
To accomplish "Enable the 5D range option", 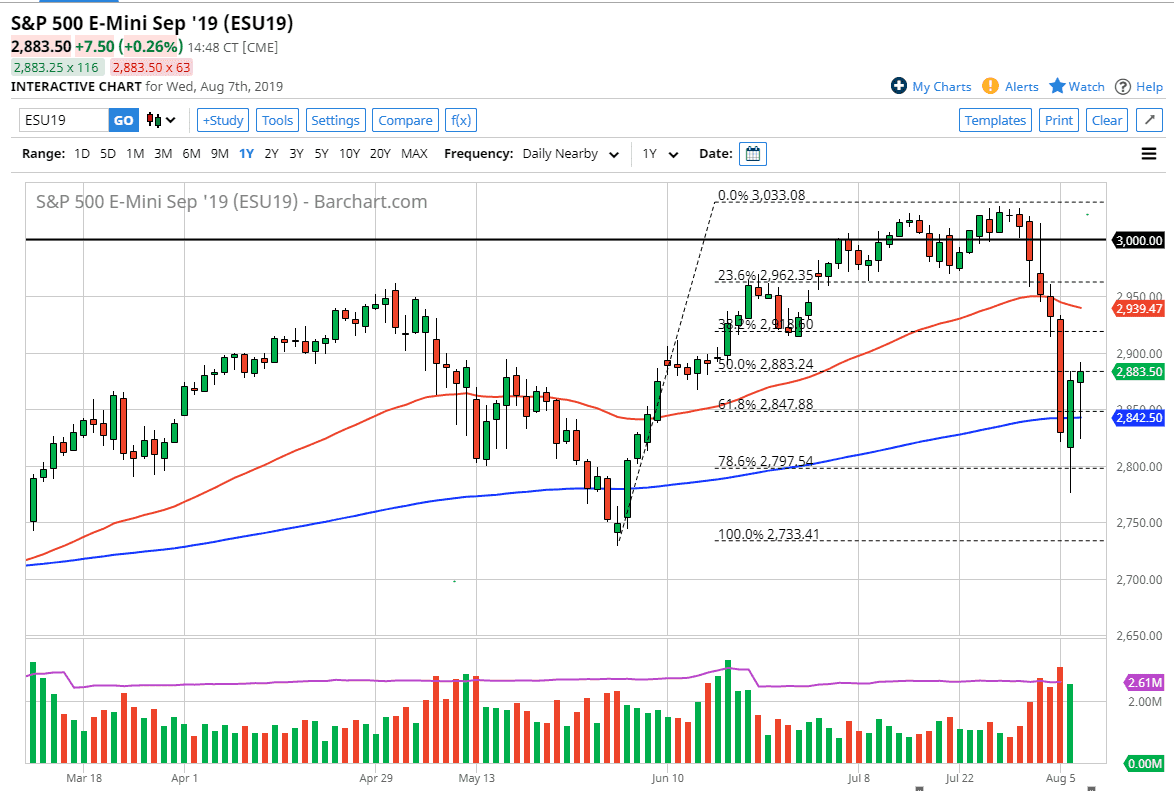I will (107, 153).
